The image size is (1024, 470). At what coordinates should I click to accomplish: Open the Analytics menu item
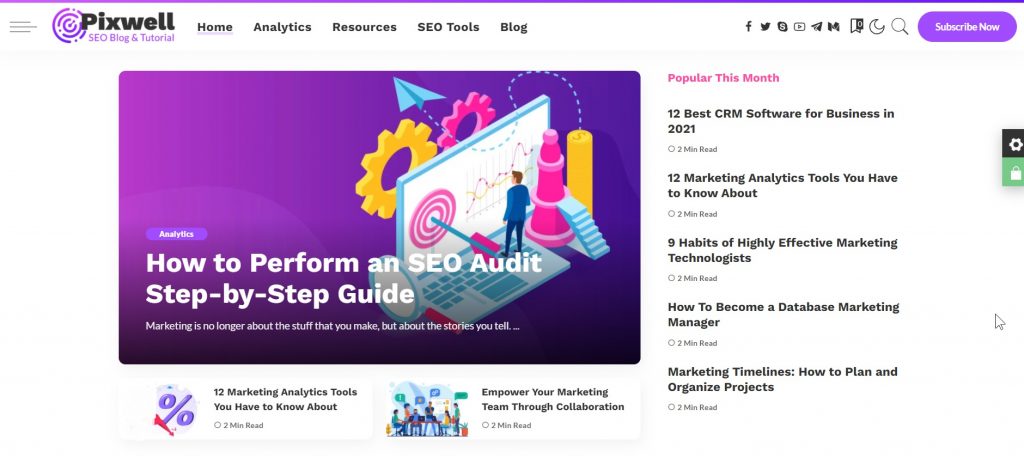pos(282,27)
